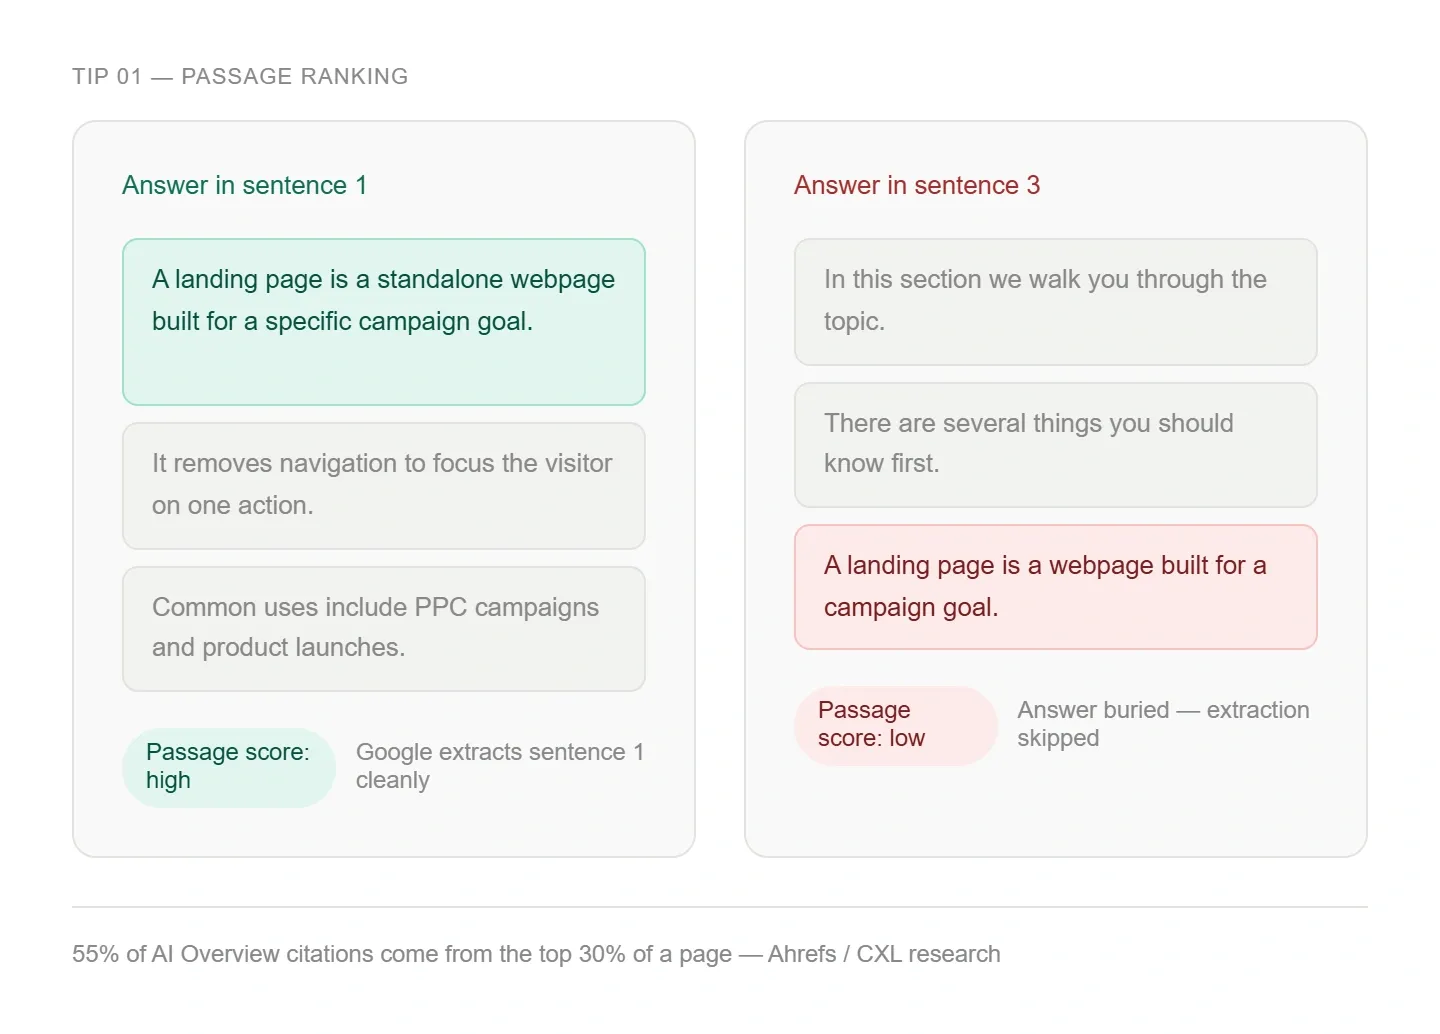Click the 'TIP 01 — PASSAGE RANKING' heading

(x=240, y=77)
